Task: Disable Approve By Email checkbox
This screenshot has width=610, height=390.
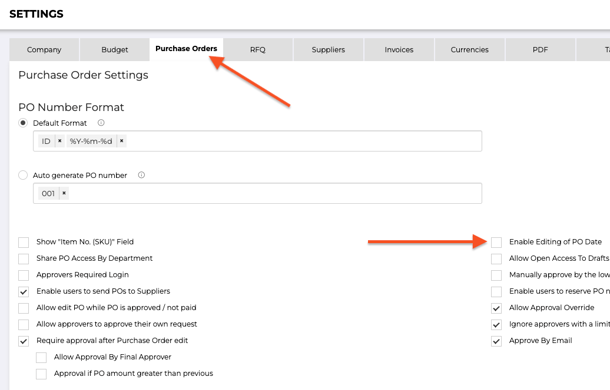Action: 496,341
